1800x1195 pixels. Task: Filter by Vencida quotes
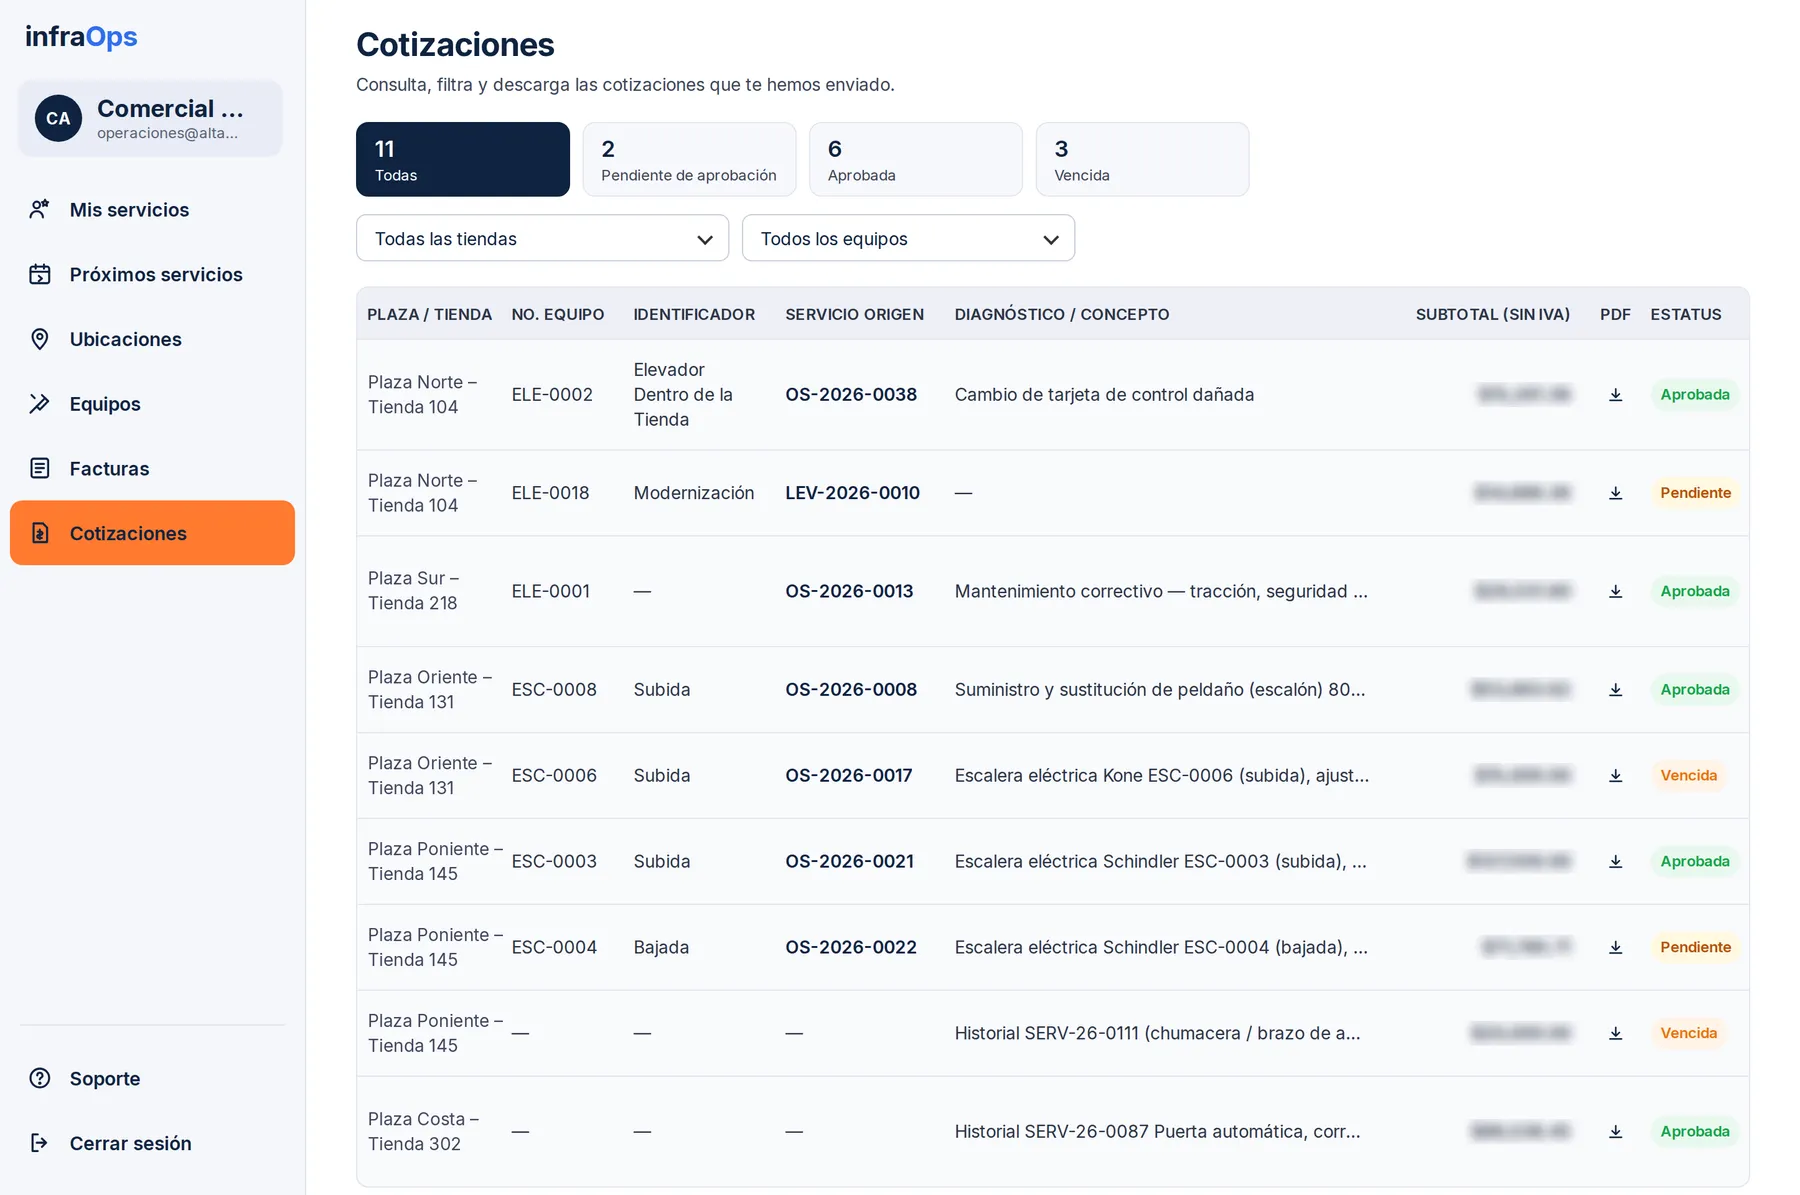1142,160
